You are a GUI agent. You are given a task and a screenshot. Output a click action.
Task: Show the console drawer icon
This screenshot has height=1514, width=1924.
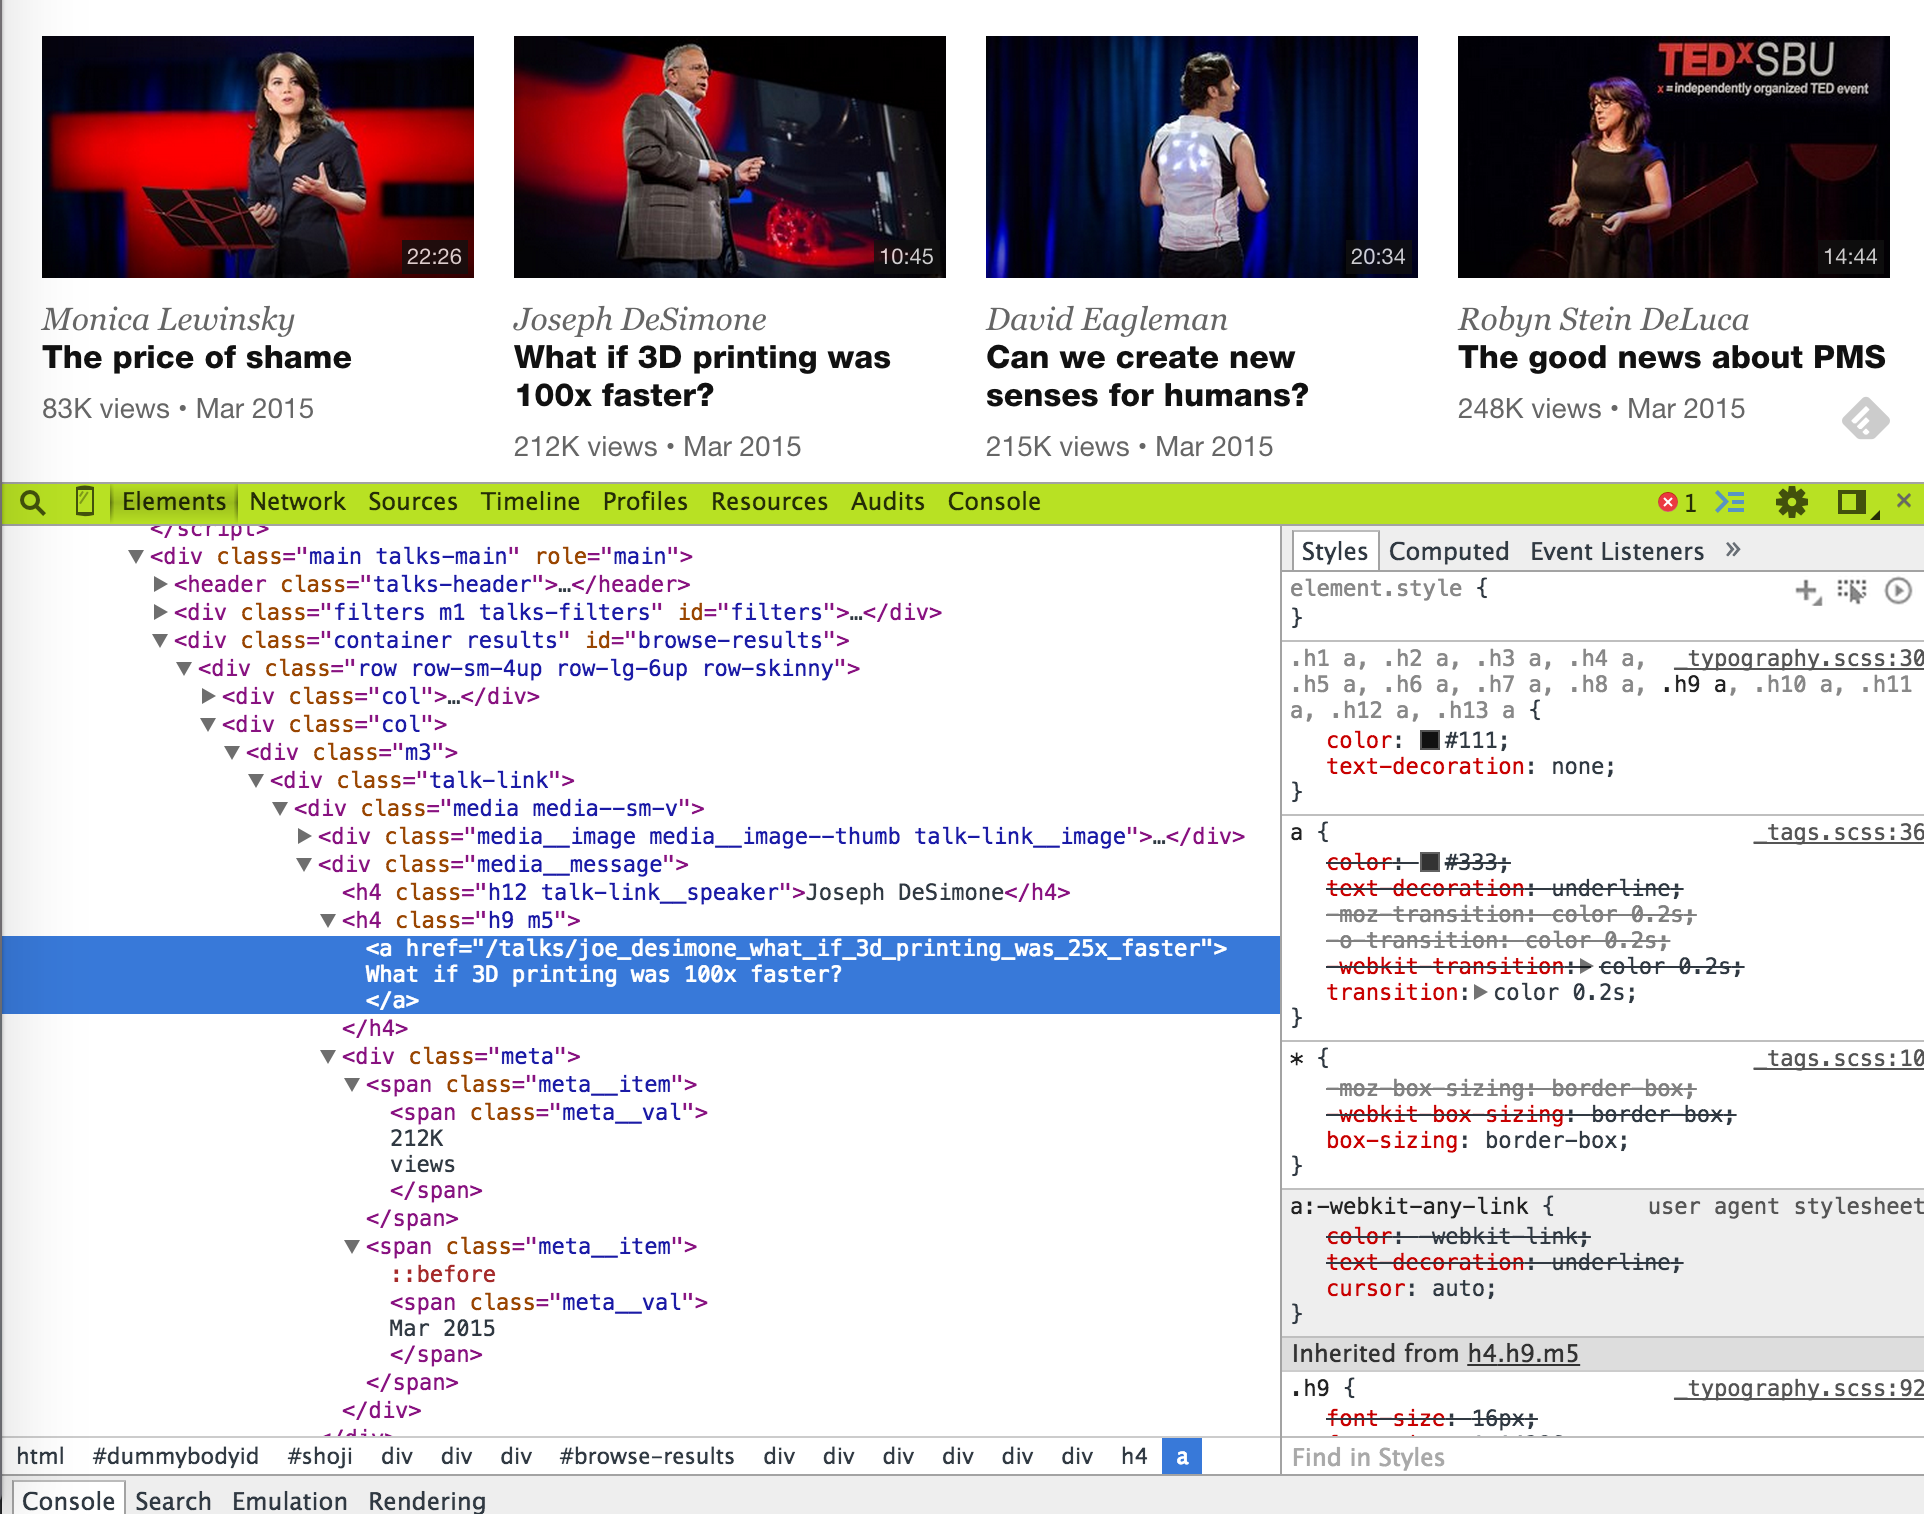click(x=1730, y=502)
